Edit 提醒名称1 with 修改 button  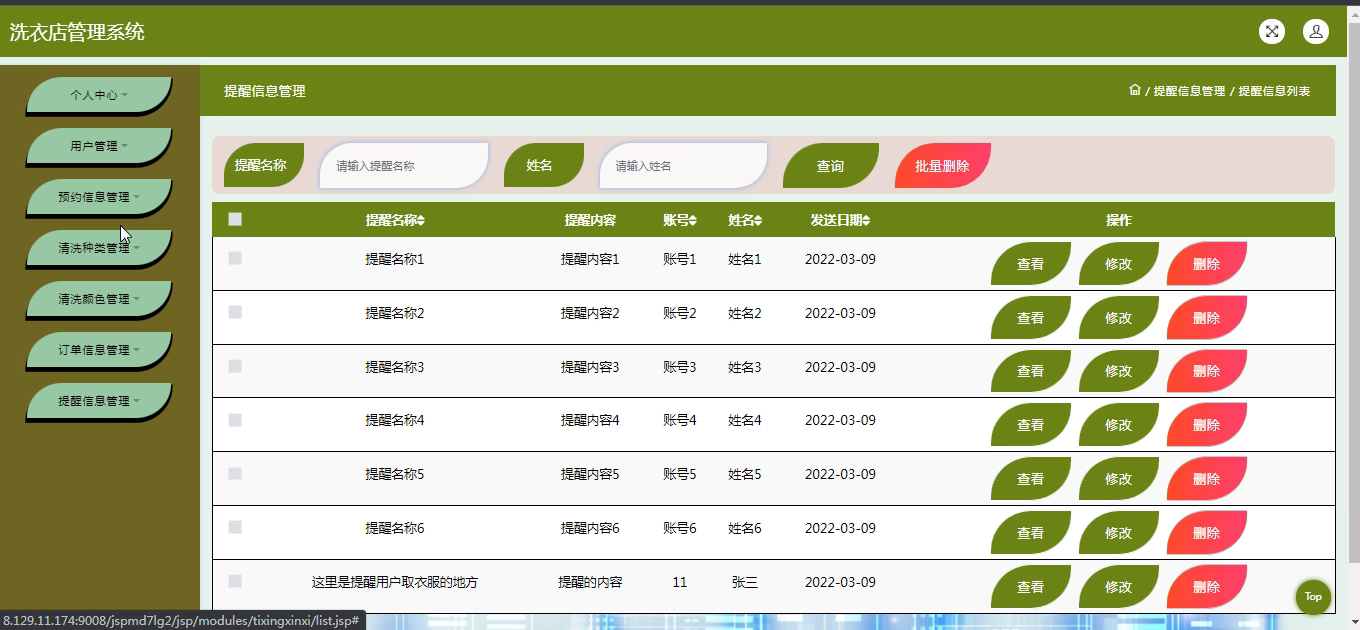tap(1118, 264)
